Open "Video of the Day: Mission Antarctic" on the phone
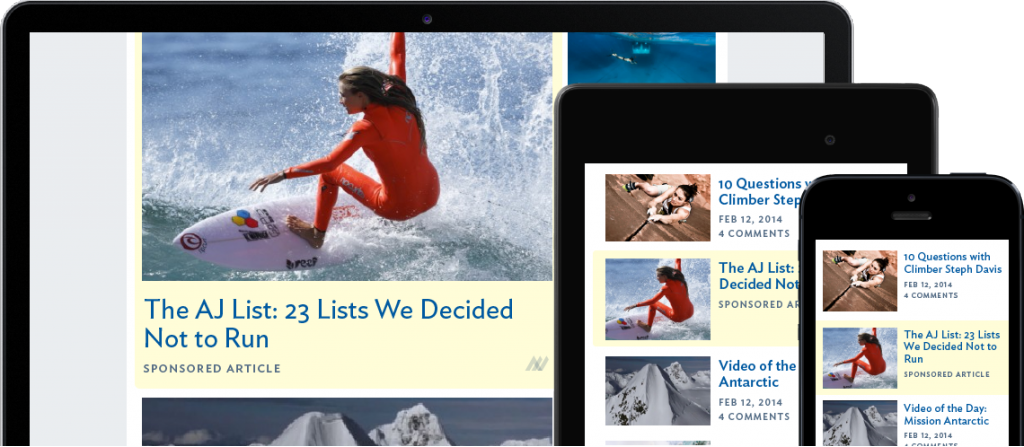The height and width of the screenshot is (447, 1024). pyautogui.click(x=946, y=414)
